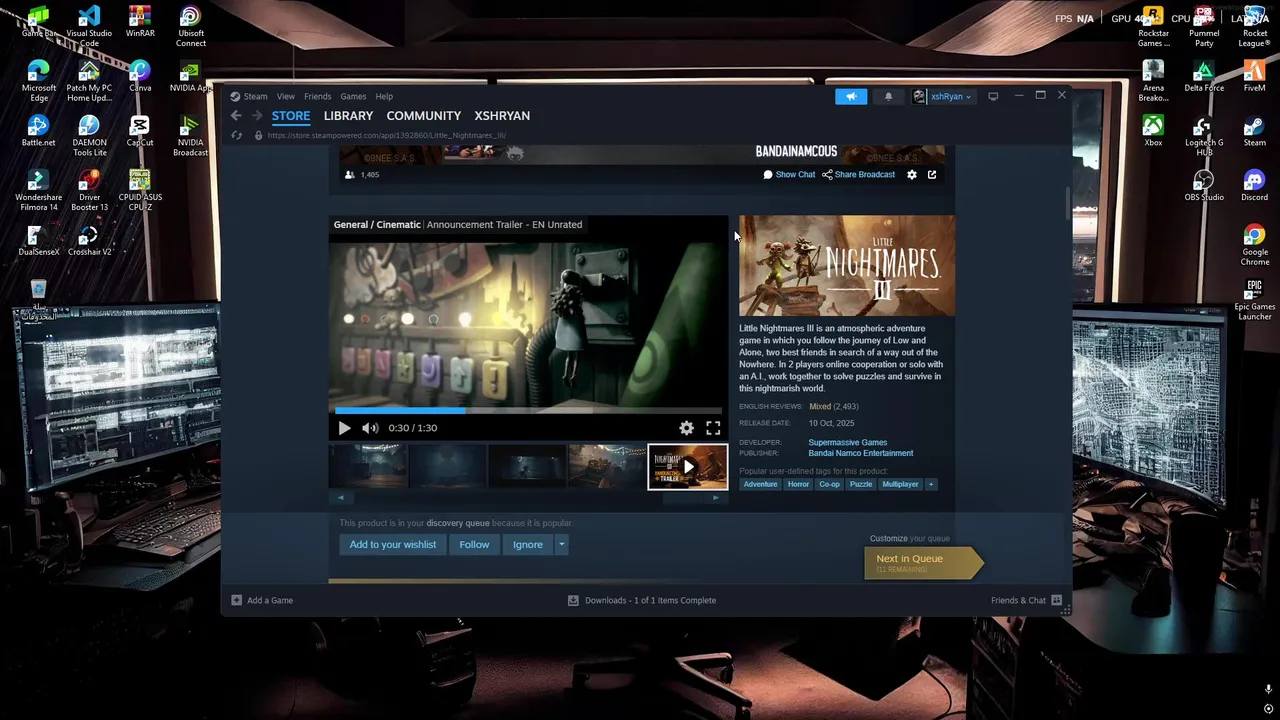Click the Steam store URL address bar

coord(386,135)
